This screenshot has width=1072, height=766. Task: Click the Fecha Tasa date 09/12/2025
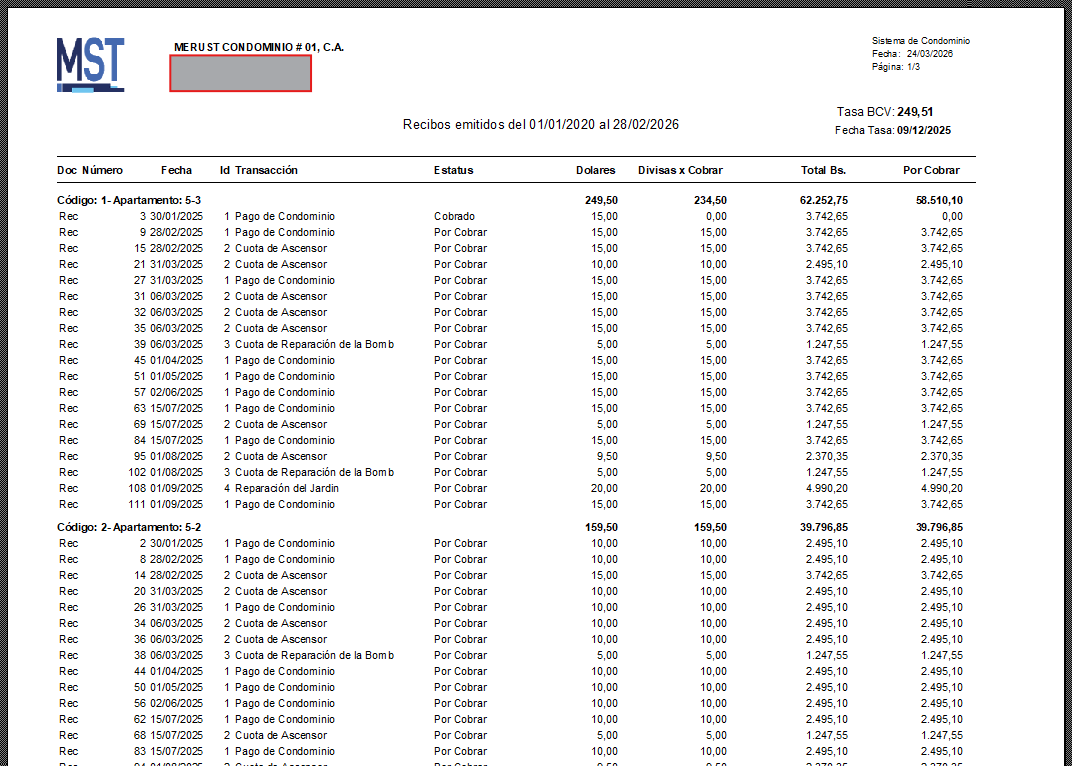click(x=924, y=130)
